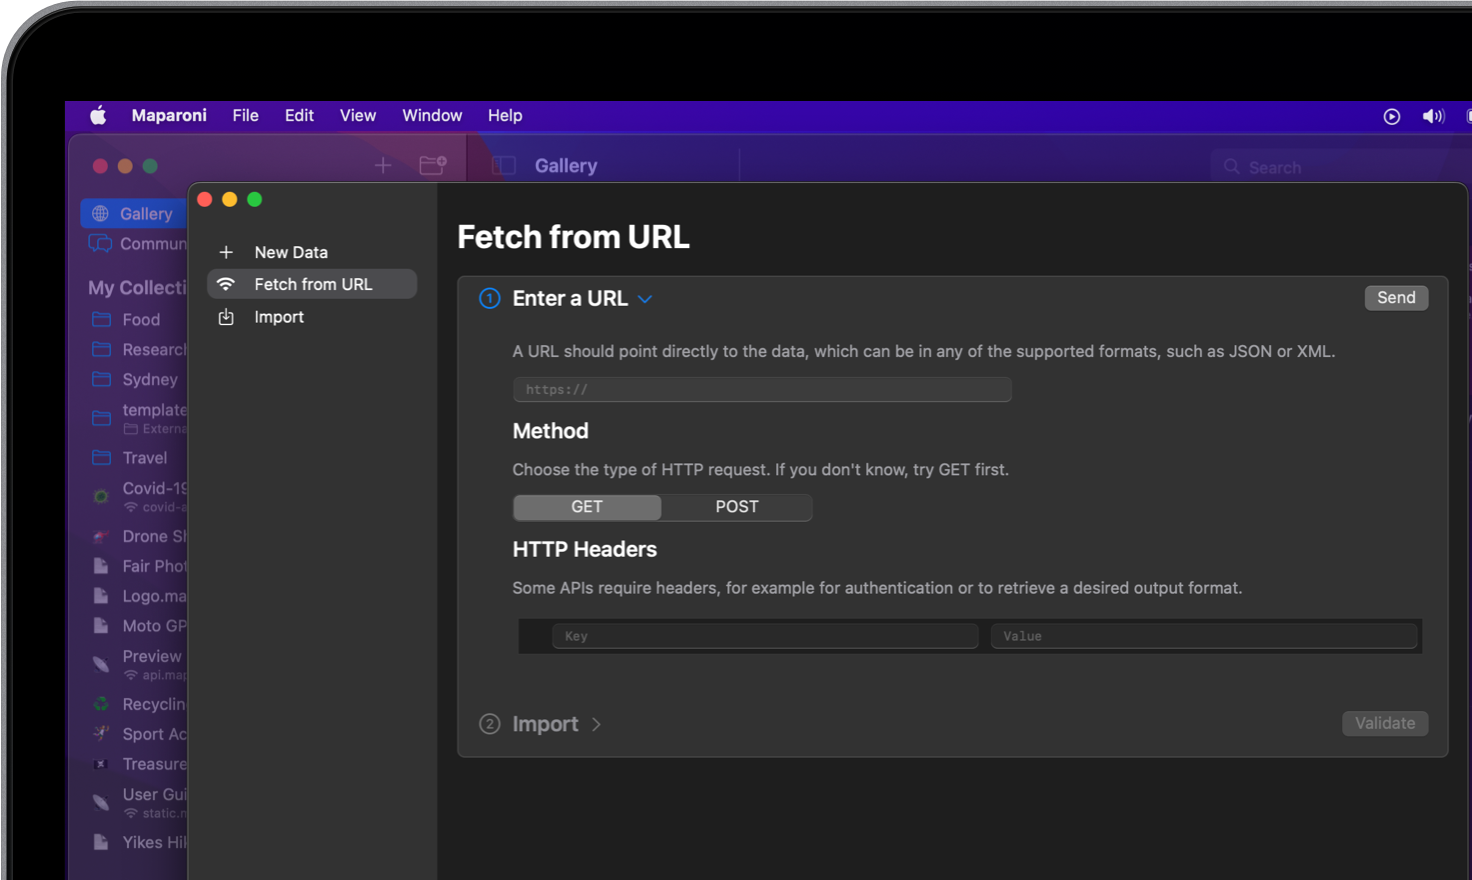Click the Gallery globe icon
The image size is (1472, 880).
(x=100, y=213)
